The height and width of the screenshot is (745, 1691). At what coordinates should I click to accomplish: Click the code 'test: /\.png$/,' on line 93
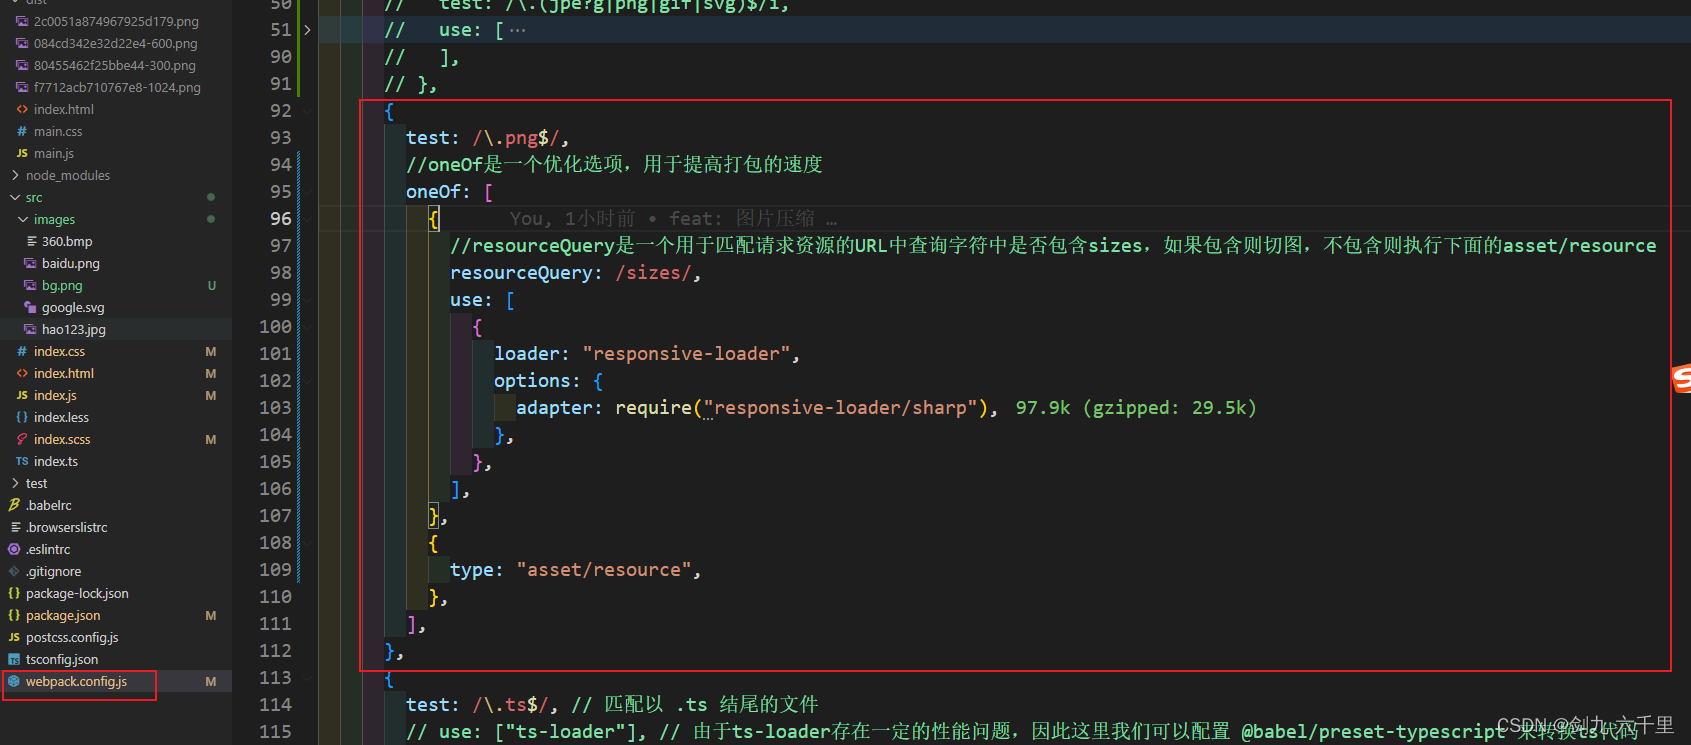tap(488, 137)
